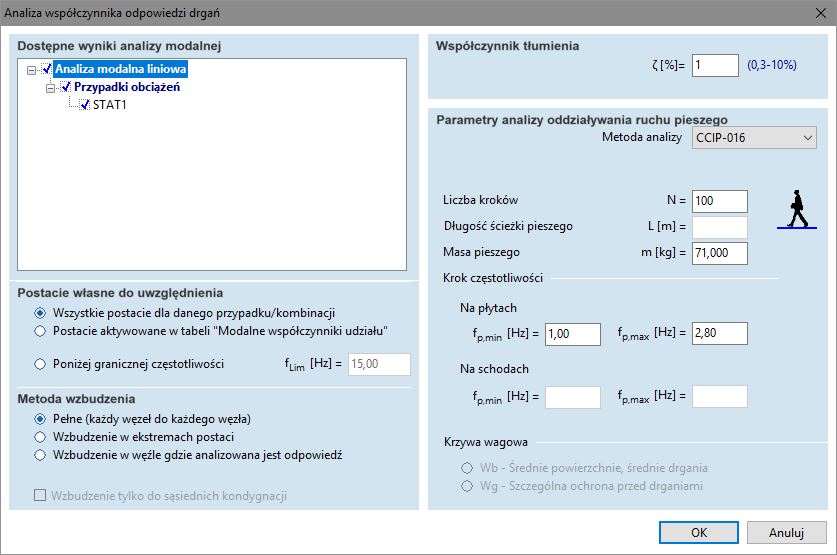Select all modes for given case option

point(40,313)
